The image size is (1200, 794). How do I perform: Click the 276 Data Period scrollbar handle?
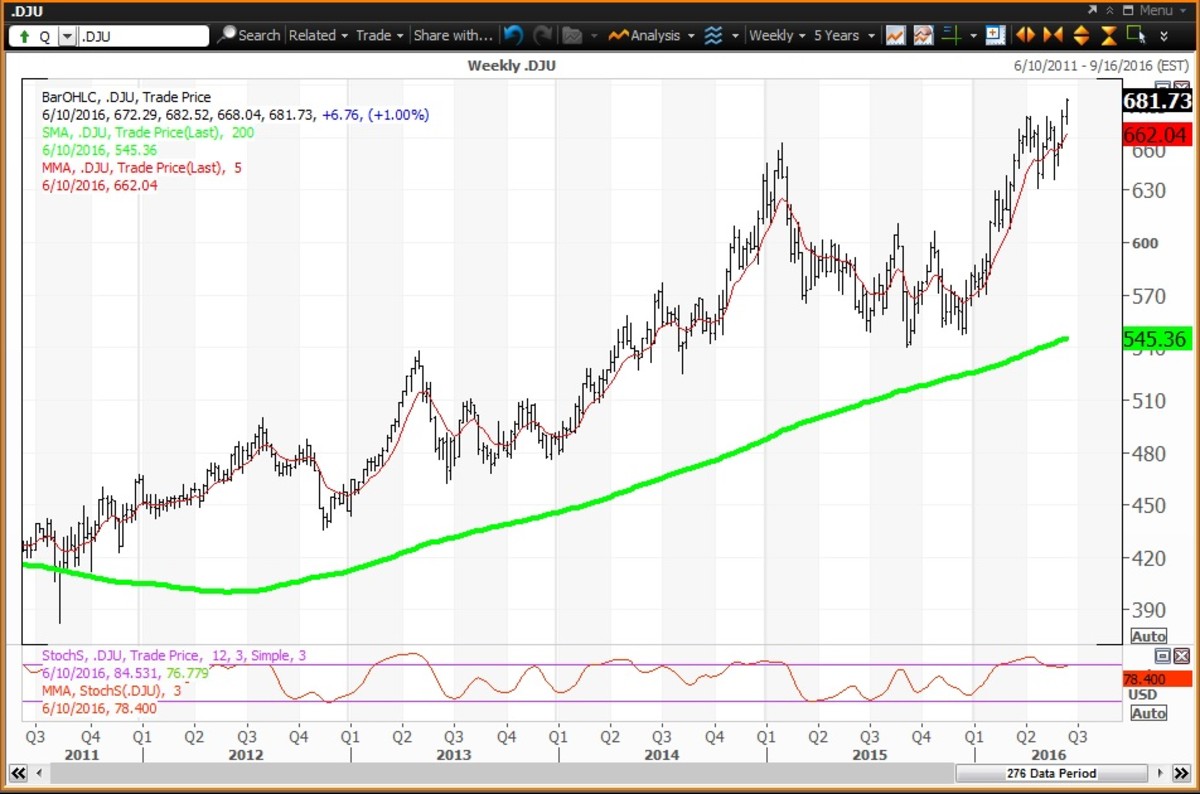click(x=1050, y=773)
